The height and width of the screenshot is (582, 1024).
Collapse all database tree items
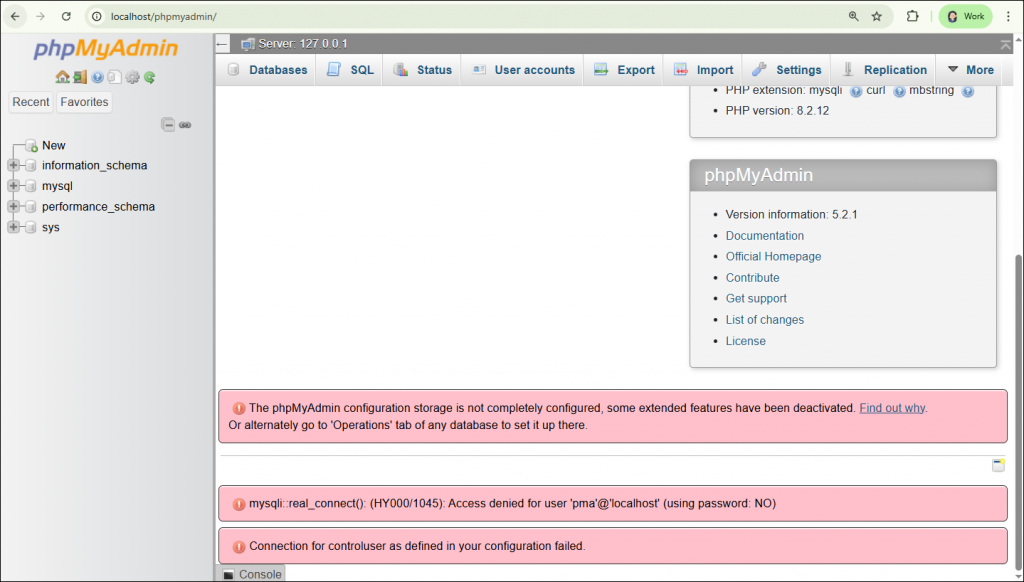coord(168,125)
